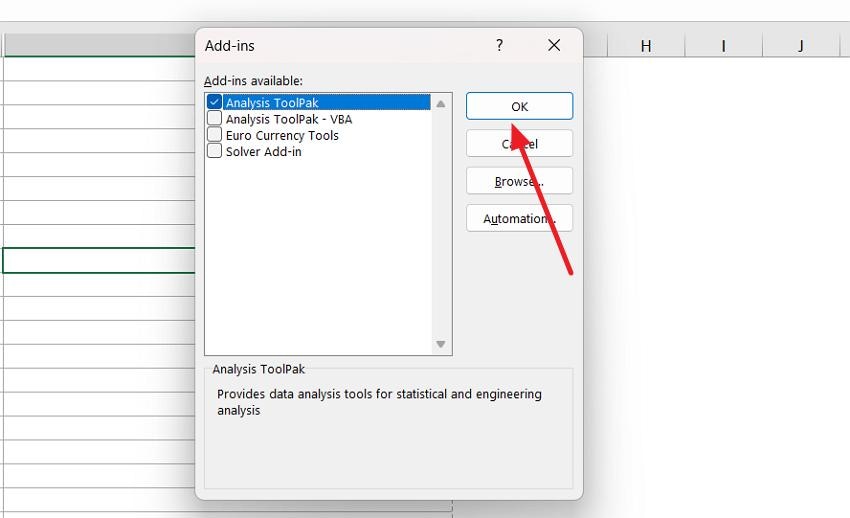850x518 pixels.
Task: Select column J header in spreadsheet
Action: tap(801, 46)
